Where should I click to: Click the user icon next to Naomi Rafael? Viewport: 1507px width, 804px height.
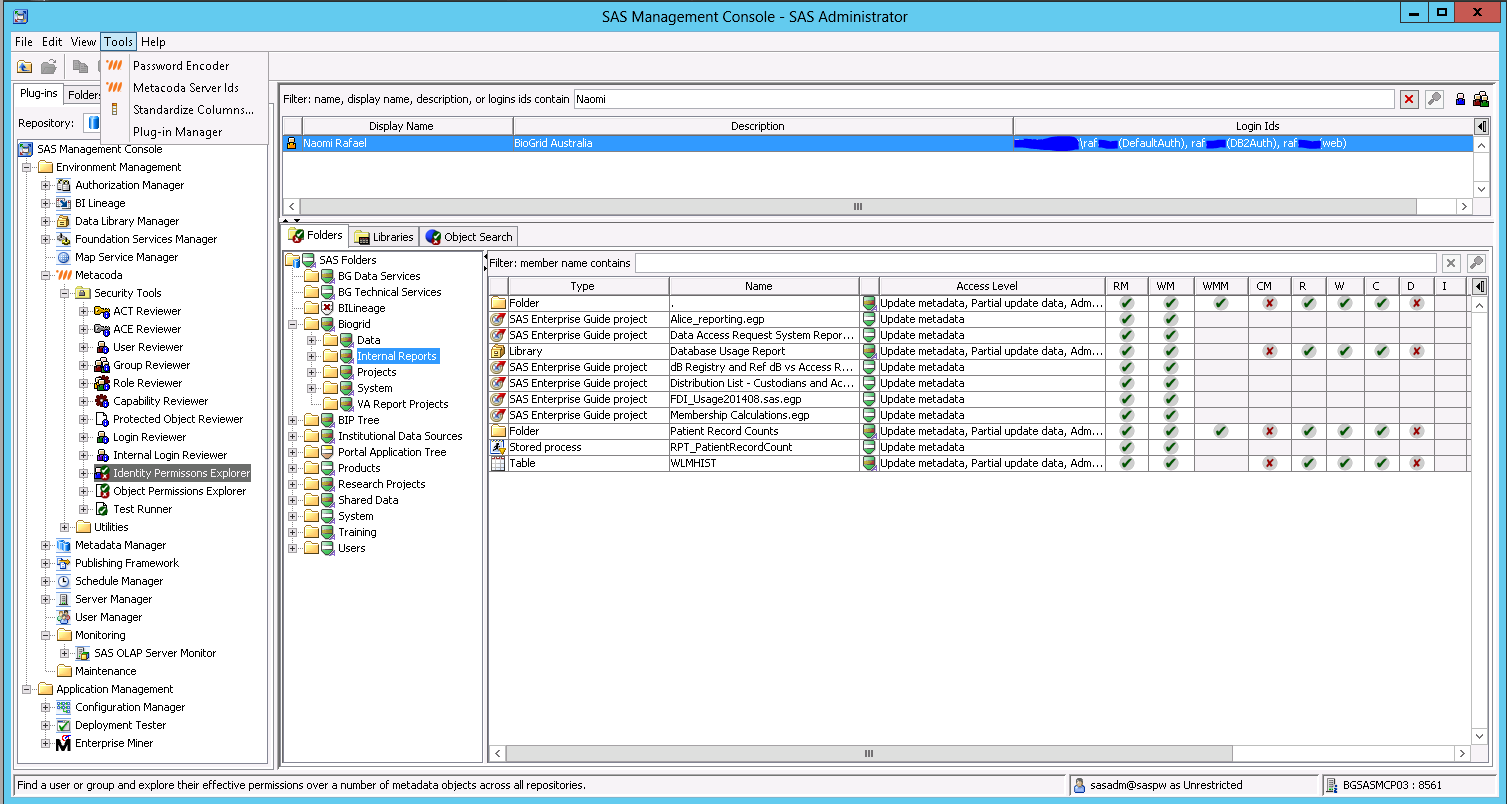click(x=292, y=143)
